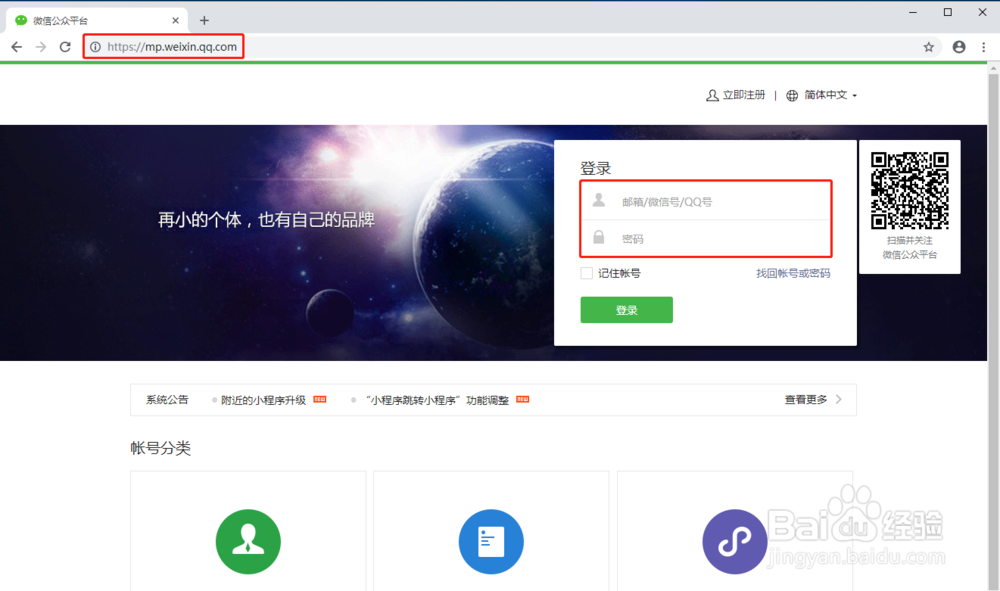Open site information icon in address bar
This screenshot has height=591, width=1000.
95,47
